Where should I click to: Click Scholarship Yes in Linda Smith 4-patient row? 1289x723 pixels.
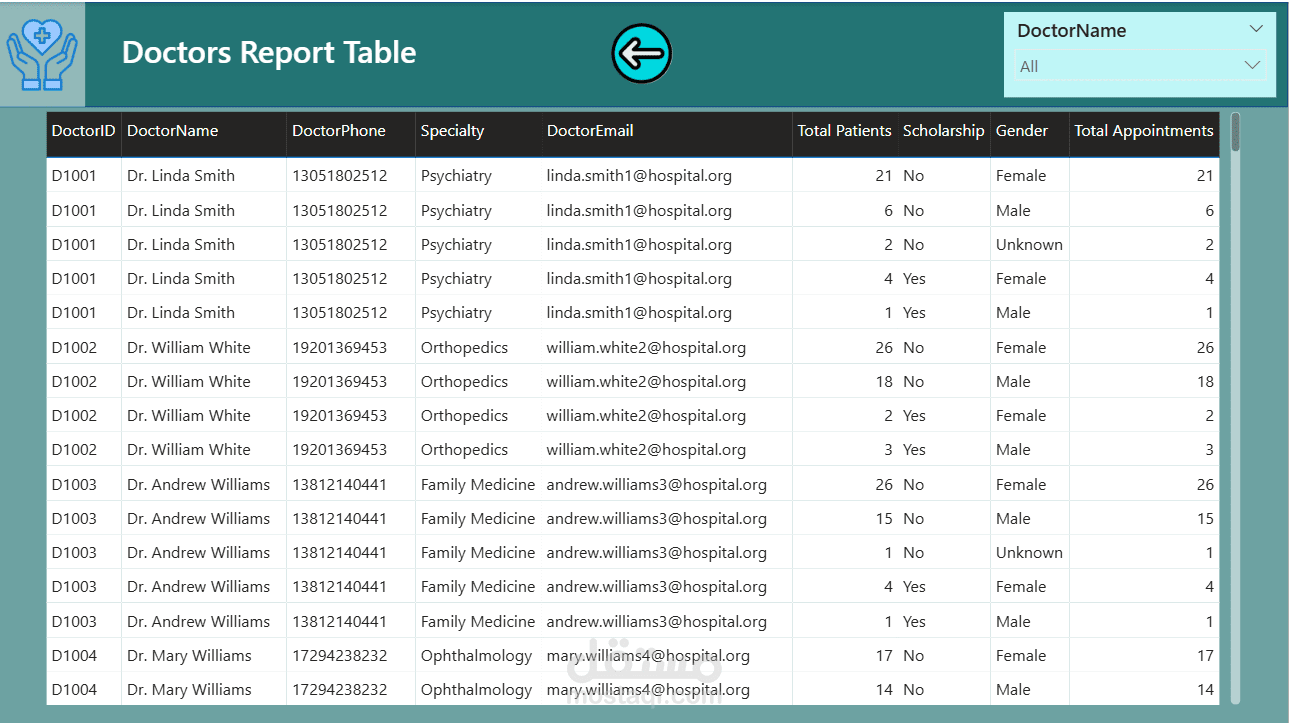pyautogui.click(x=914, y=279)
